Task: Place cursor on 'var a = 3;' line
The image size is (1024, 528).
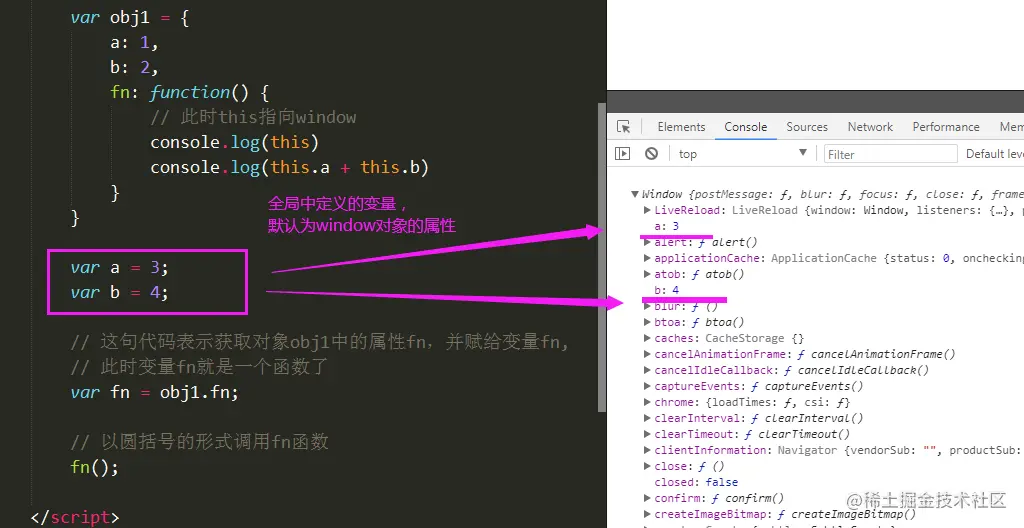Action: [x=120, y=268]
